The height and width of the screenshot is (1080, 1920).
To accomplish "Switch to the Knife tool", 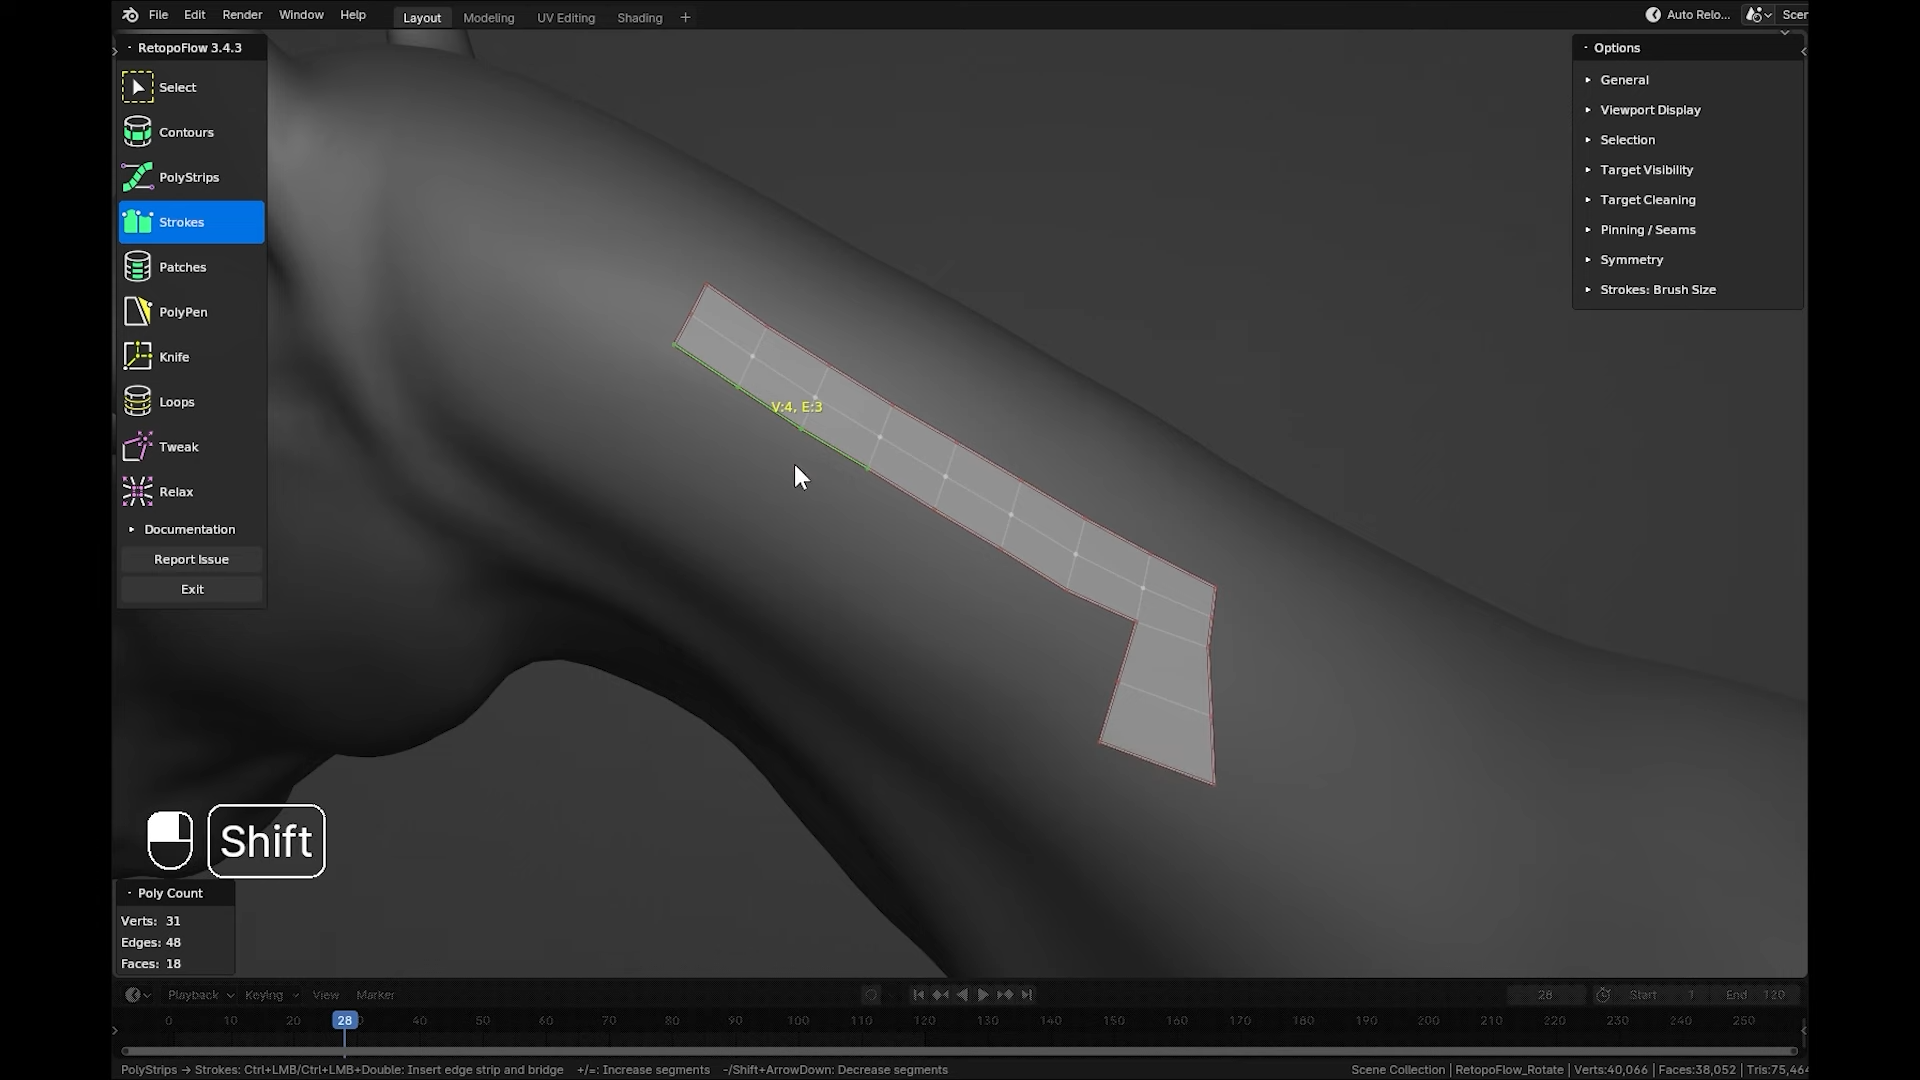I will [x=176, y=356].
